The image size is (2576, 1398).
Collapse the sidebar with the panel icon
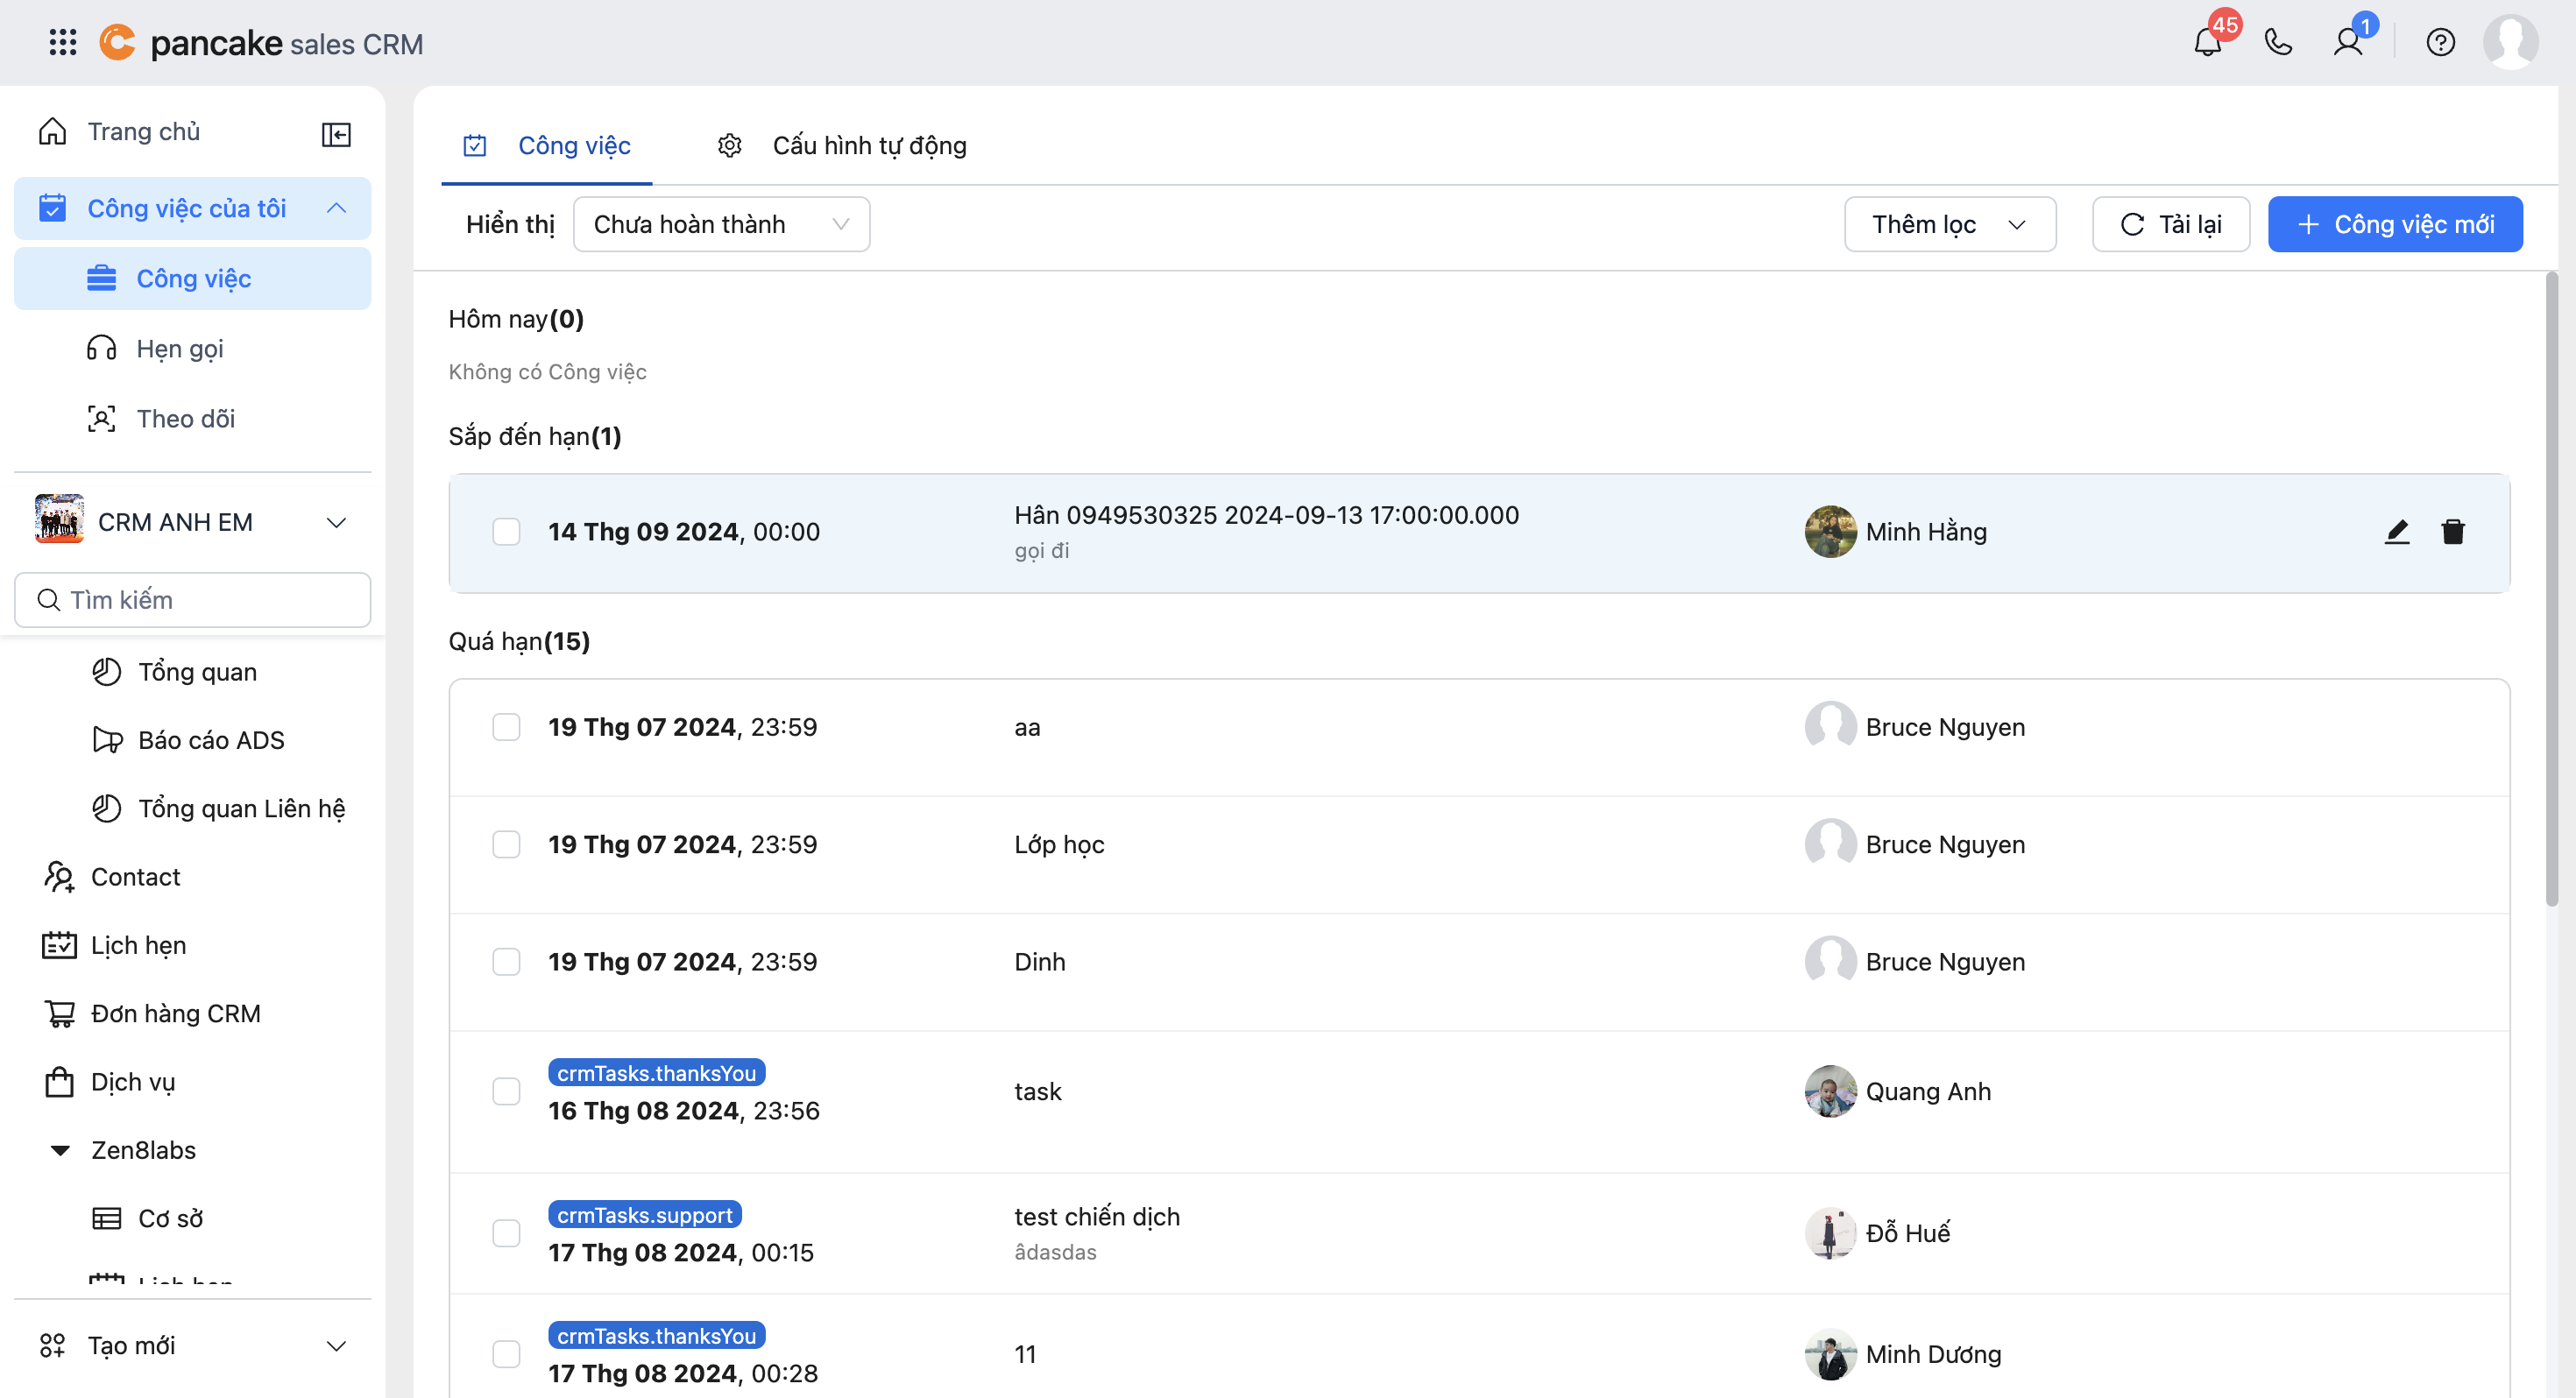336,133
